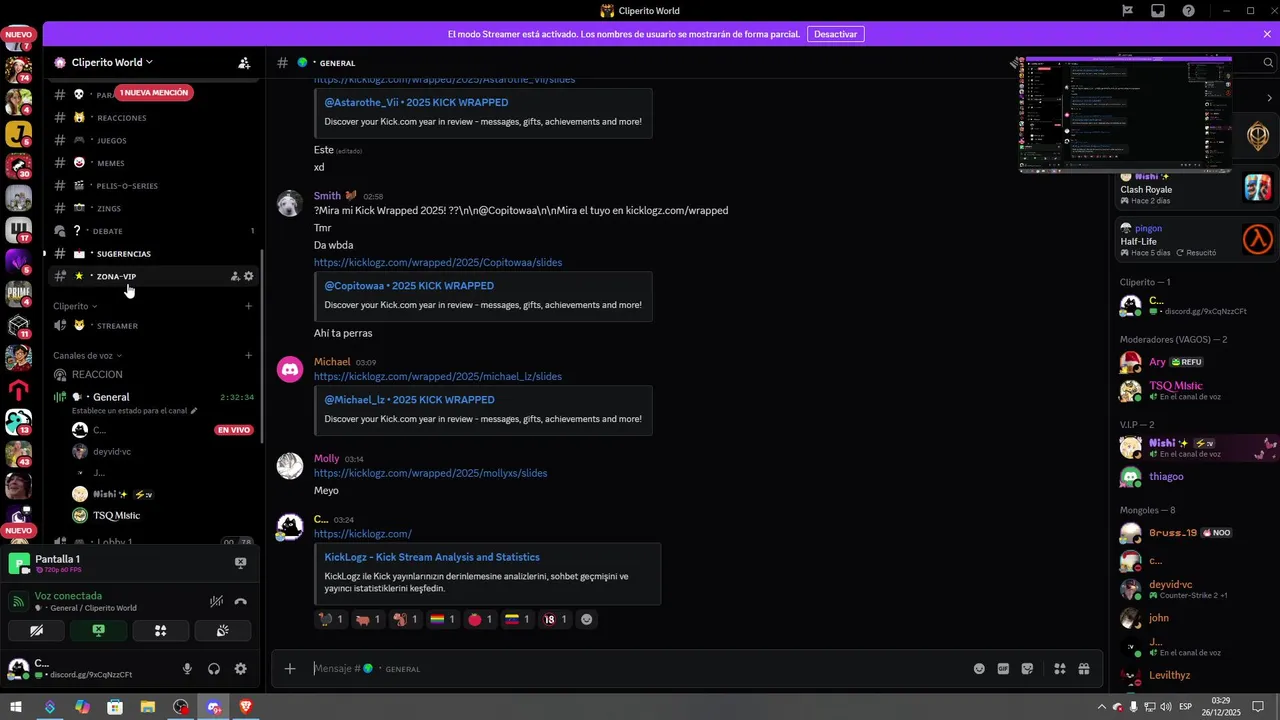
Task: Open the https://kicklogz.com/ link
Action: click(363, 534)
